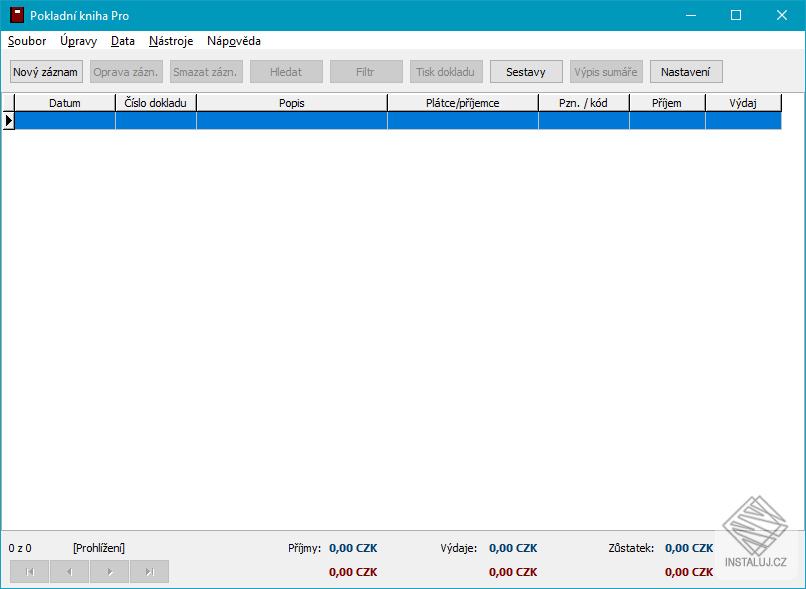Go to the first record navigation arrow
The height and width of the screenshot is (589, 806).
click(29, 572)
